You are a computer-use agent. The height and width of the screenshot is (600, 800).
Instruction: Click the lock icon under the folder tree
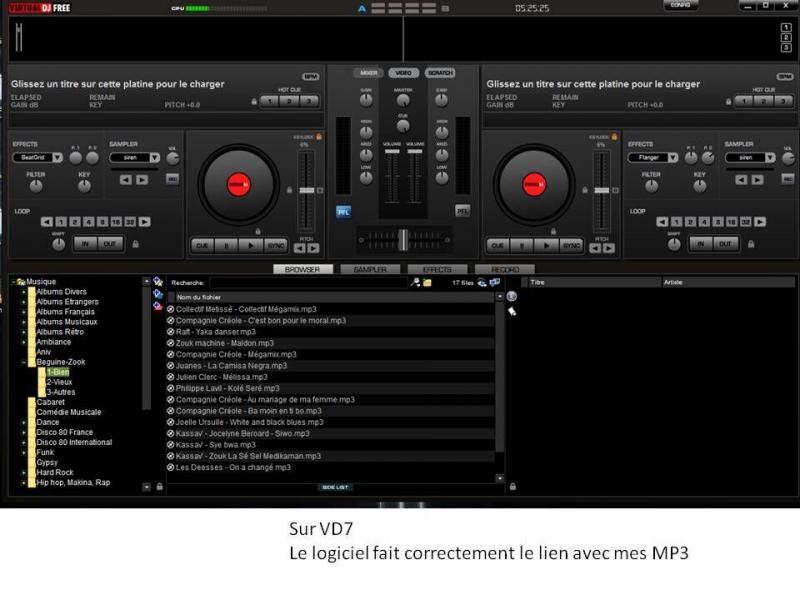[x=160, y=487]
